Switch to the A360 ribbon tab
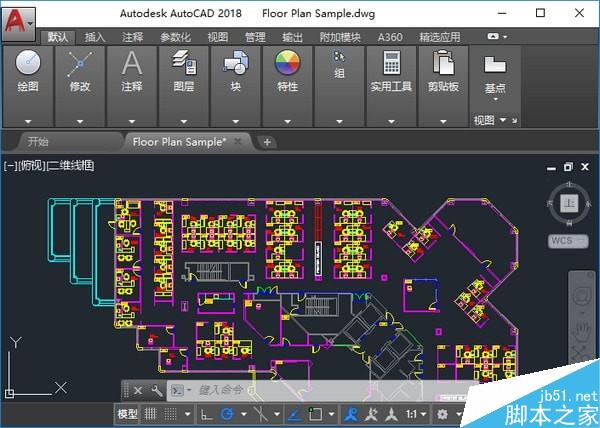Viewport: 600px width, 428px height. (390, 37)
